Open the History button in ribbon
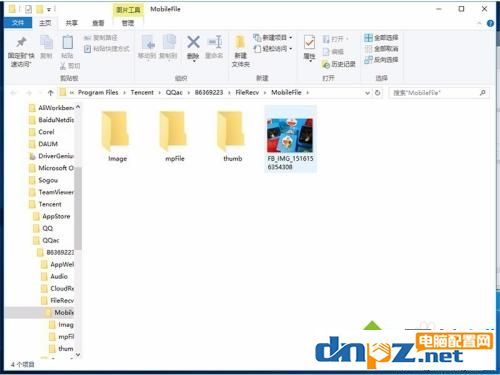Screen dimensions: 500x375 339,64
